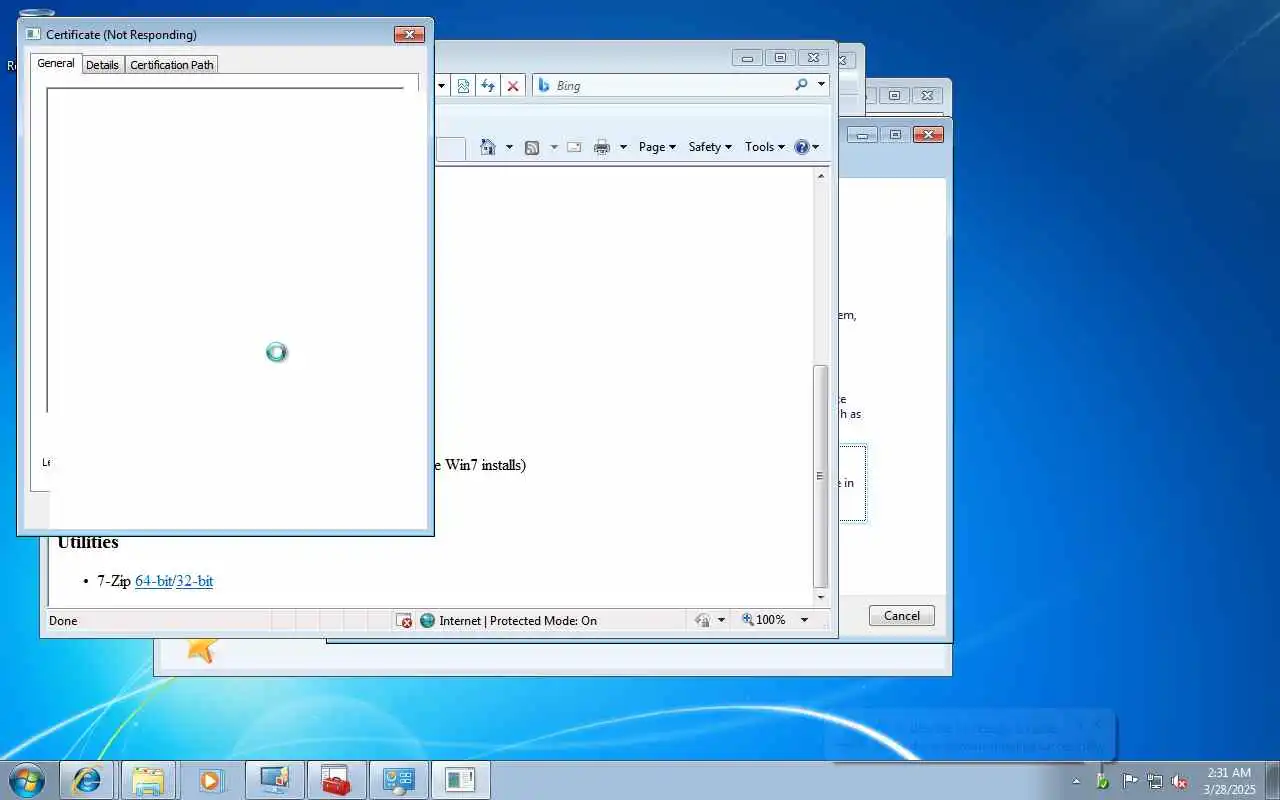The width and height of the screenshot is (1280, 800).
Task: Click the privacy report icon in status bar
Action: point(703,621)
